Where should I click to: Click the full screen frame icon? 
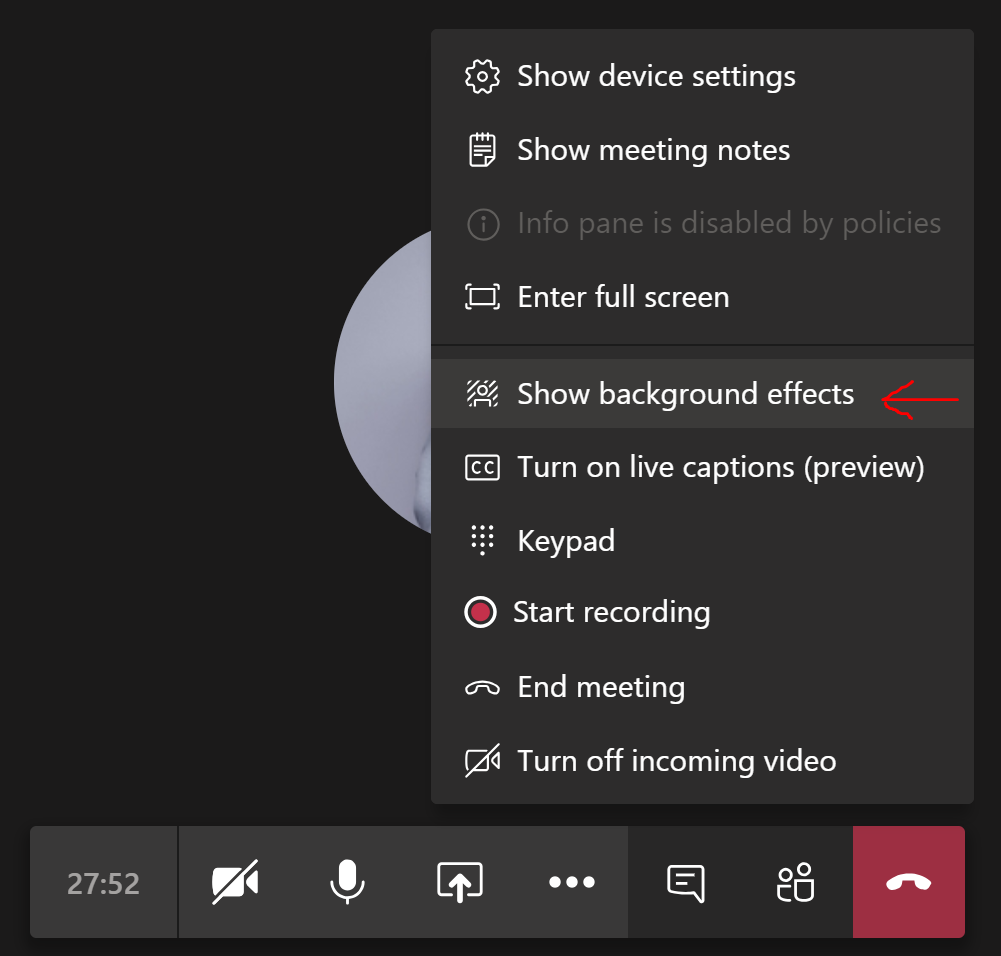tap(482, 297)
